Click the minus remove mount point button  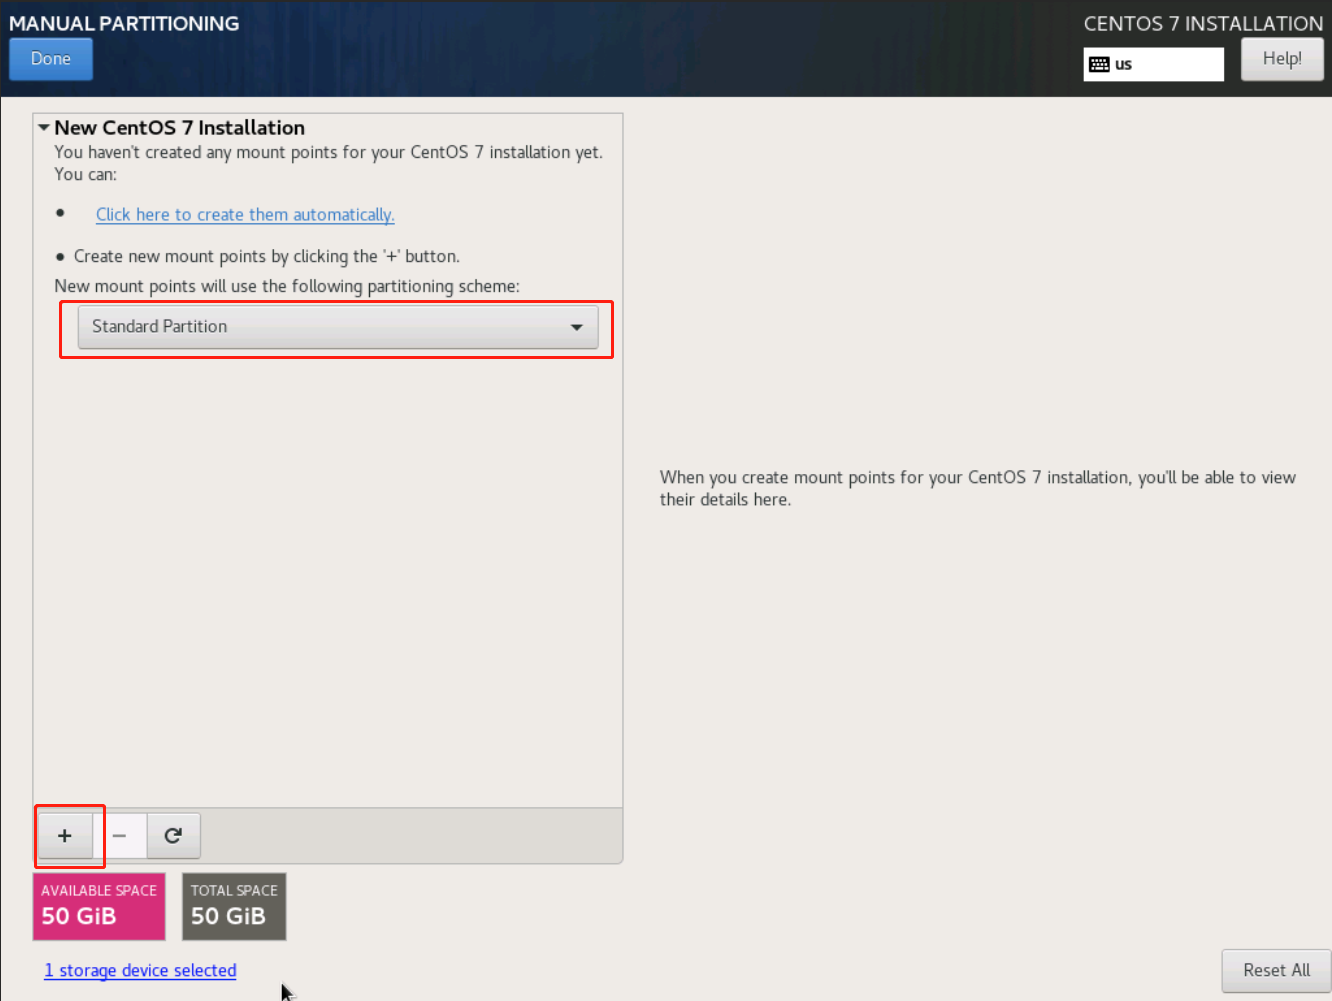(120, 836)
